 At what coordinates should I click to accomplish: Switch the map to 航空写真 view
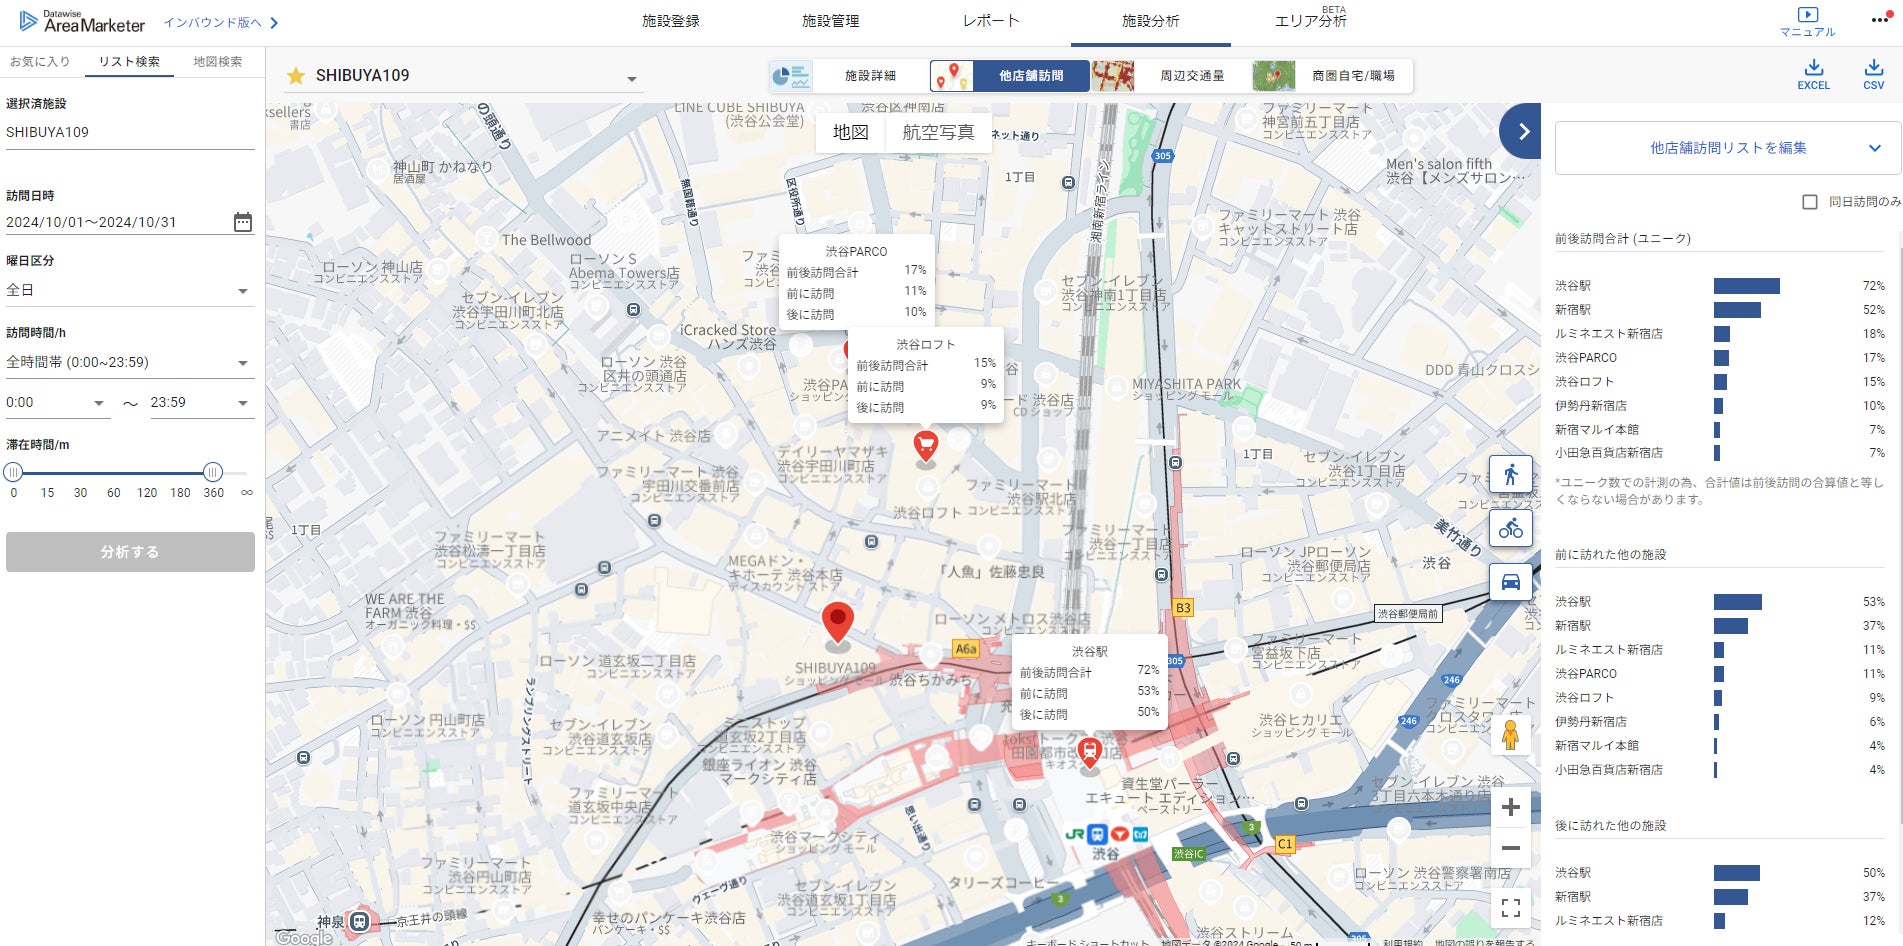(x=938, y=132)
